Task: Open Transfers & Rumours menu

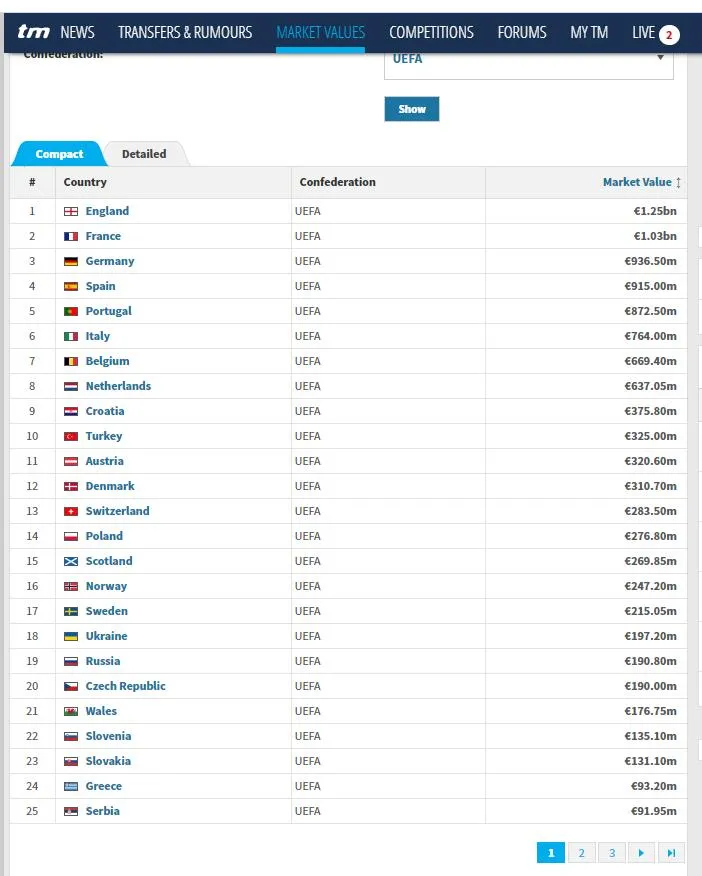Action: click(185, 32)
